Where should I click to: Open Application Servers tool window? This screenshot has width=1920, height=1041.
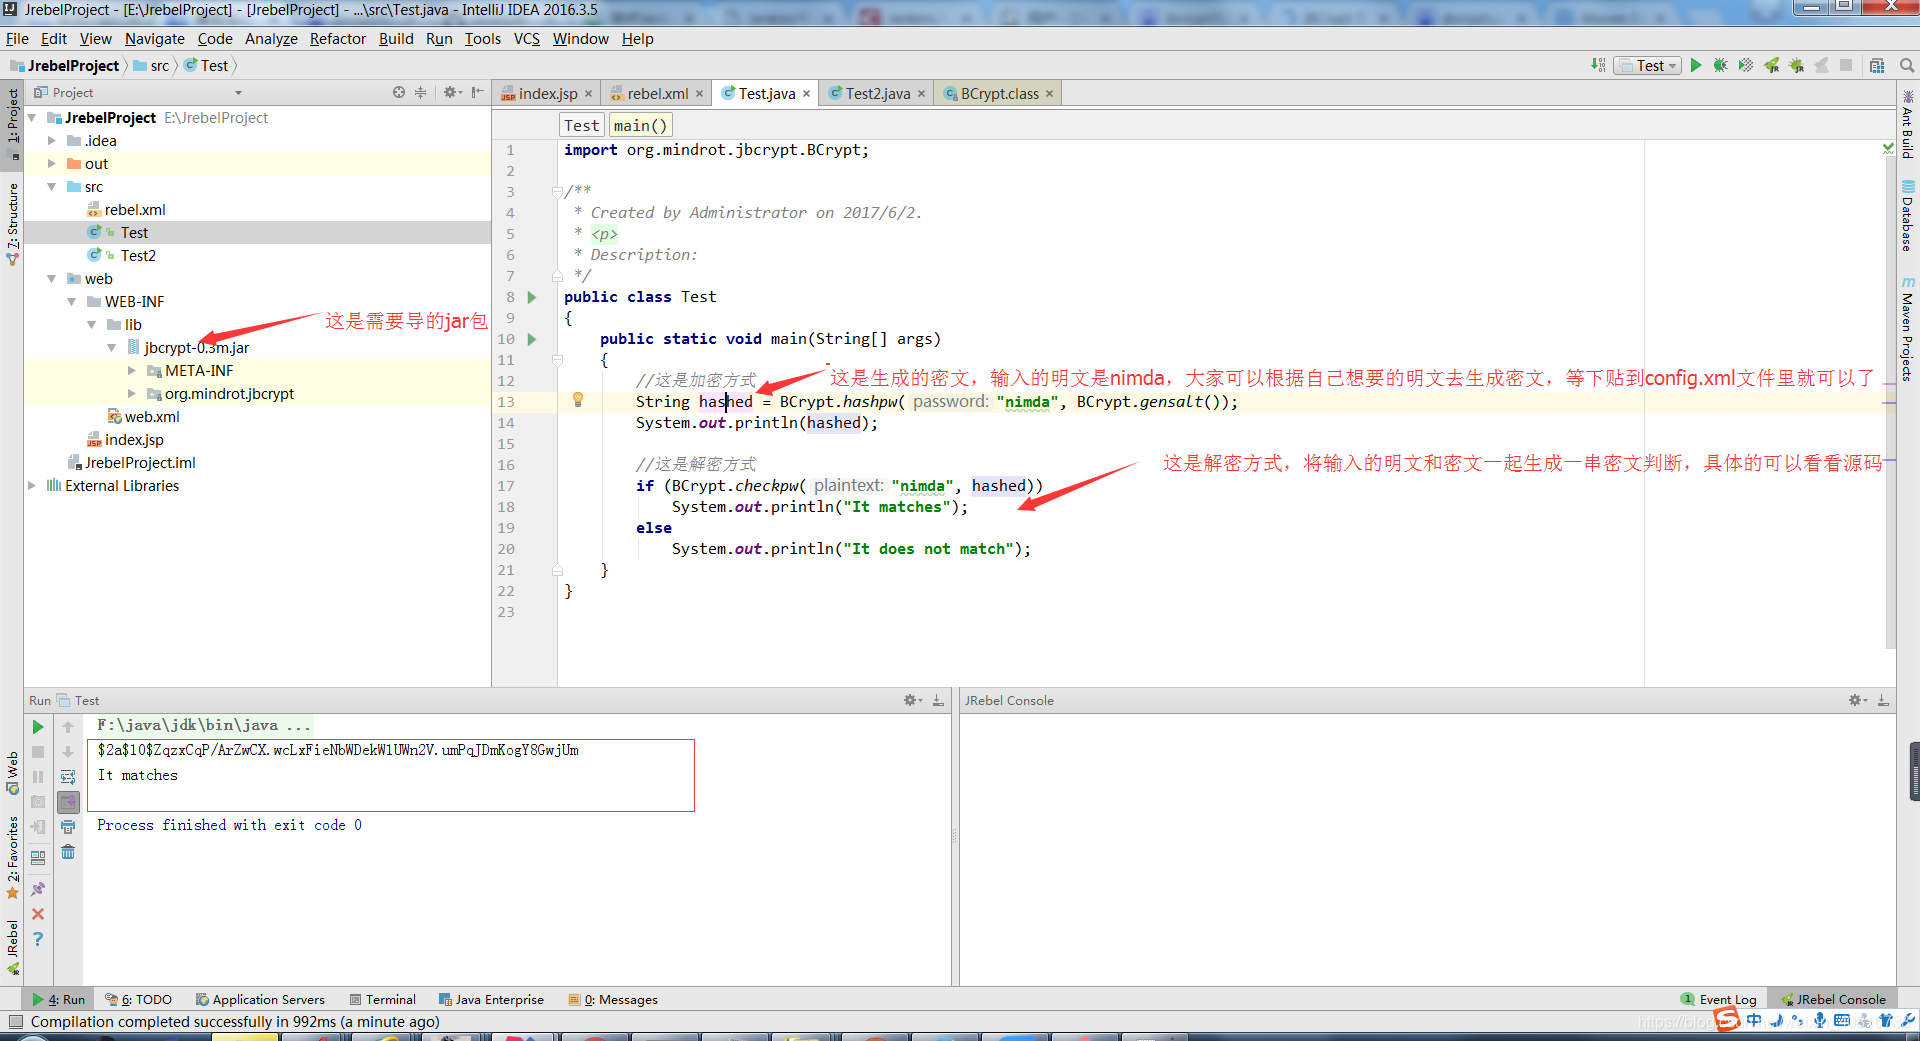pyautogui.click(x=260, y=999)
